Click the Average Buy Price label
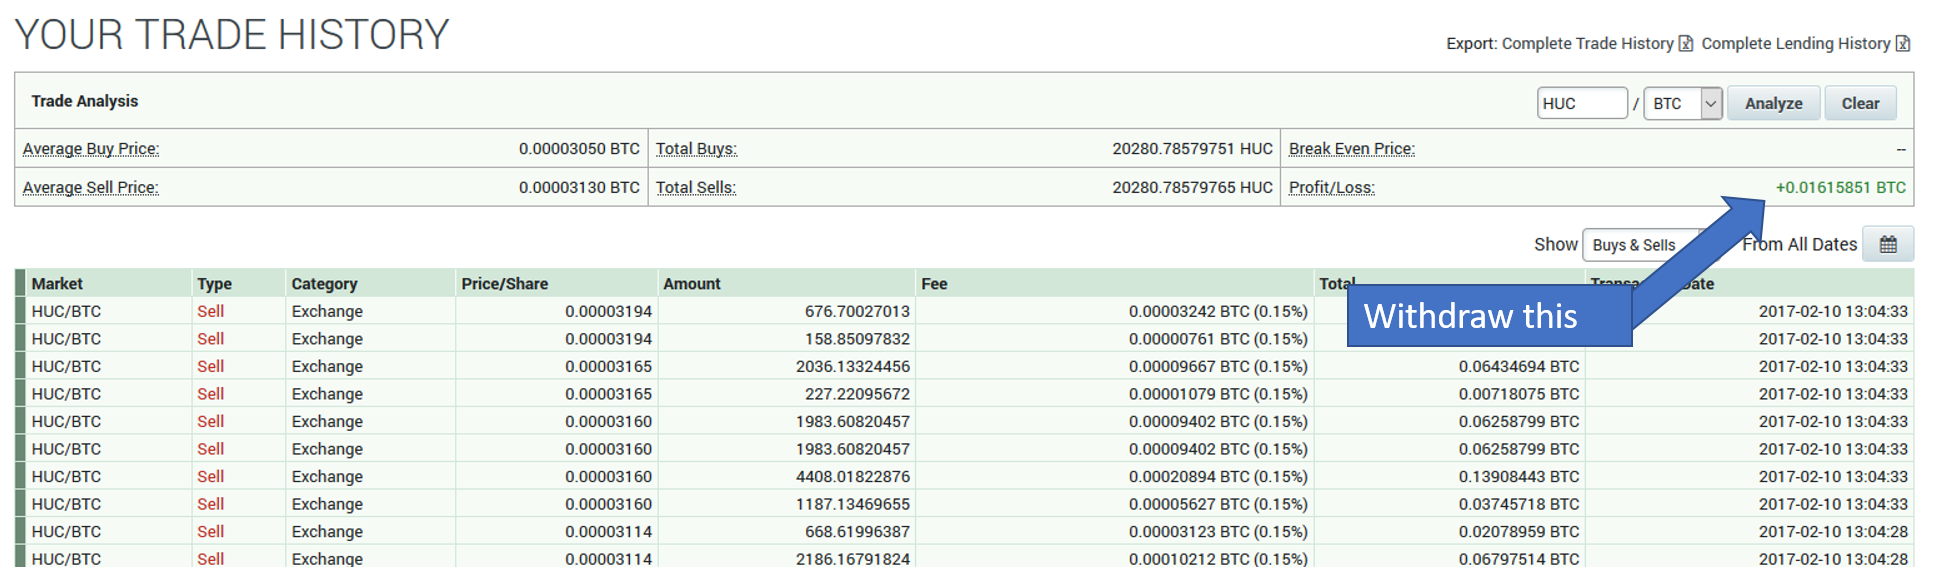1946x567 pixels. coord(91,148)
